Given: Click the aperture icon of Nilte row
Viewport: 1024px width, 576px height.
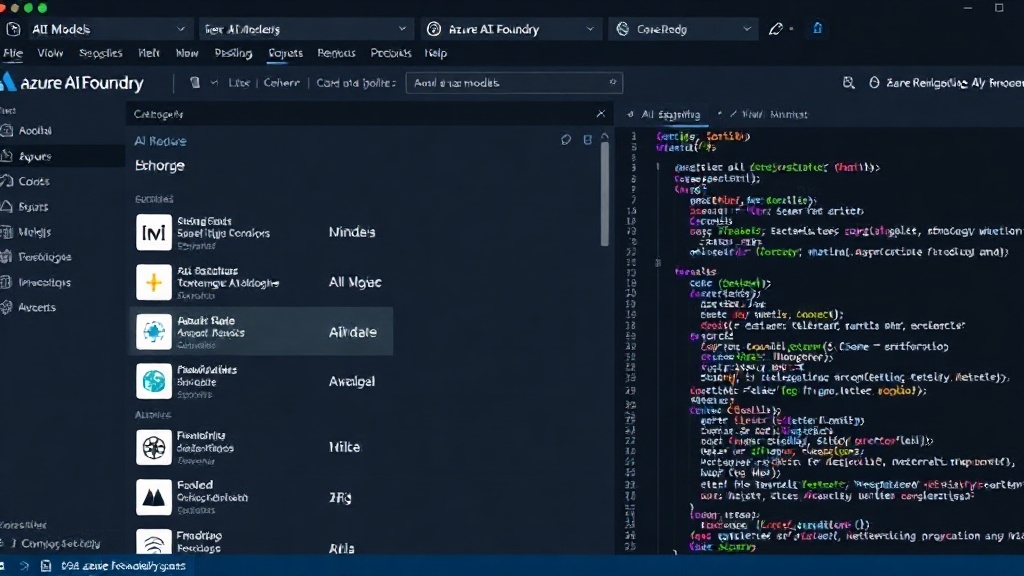Looking at the screenshot, I should coord(153,447).
